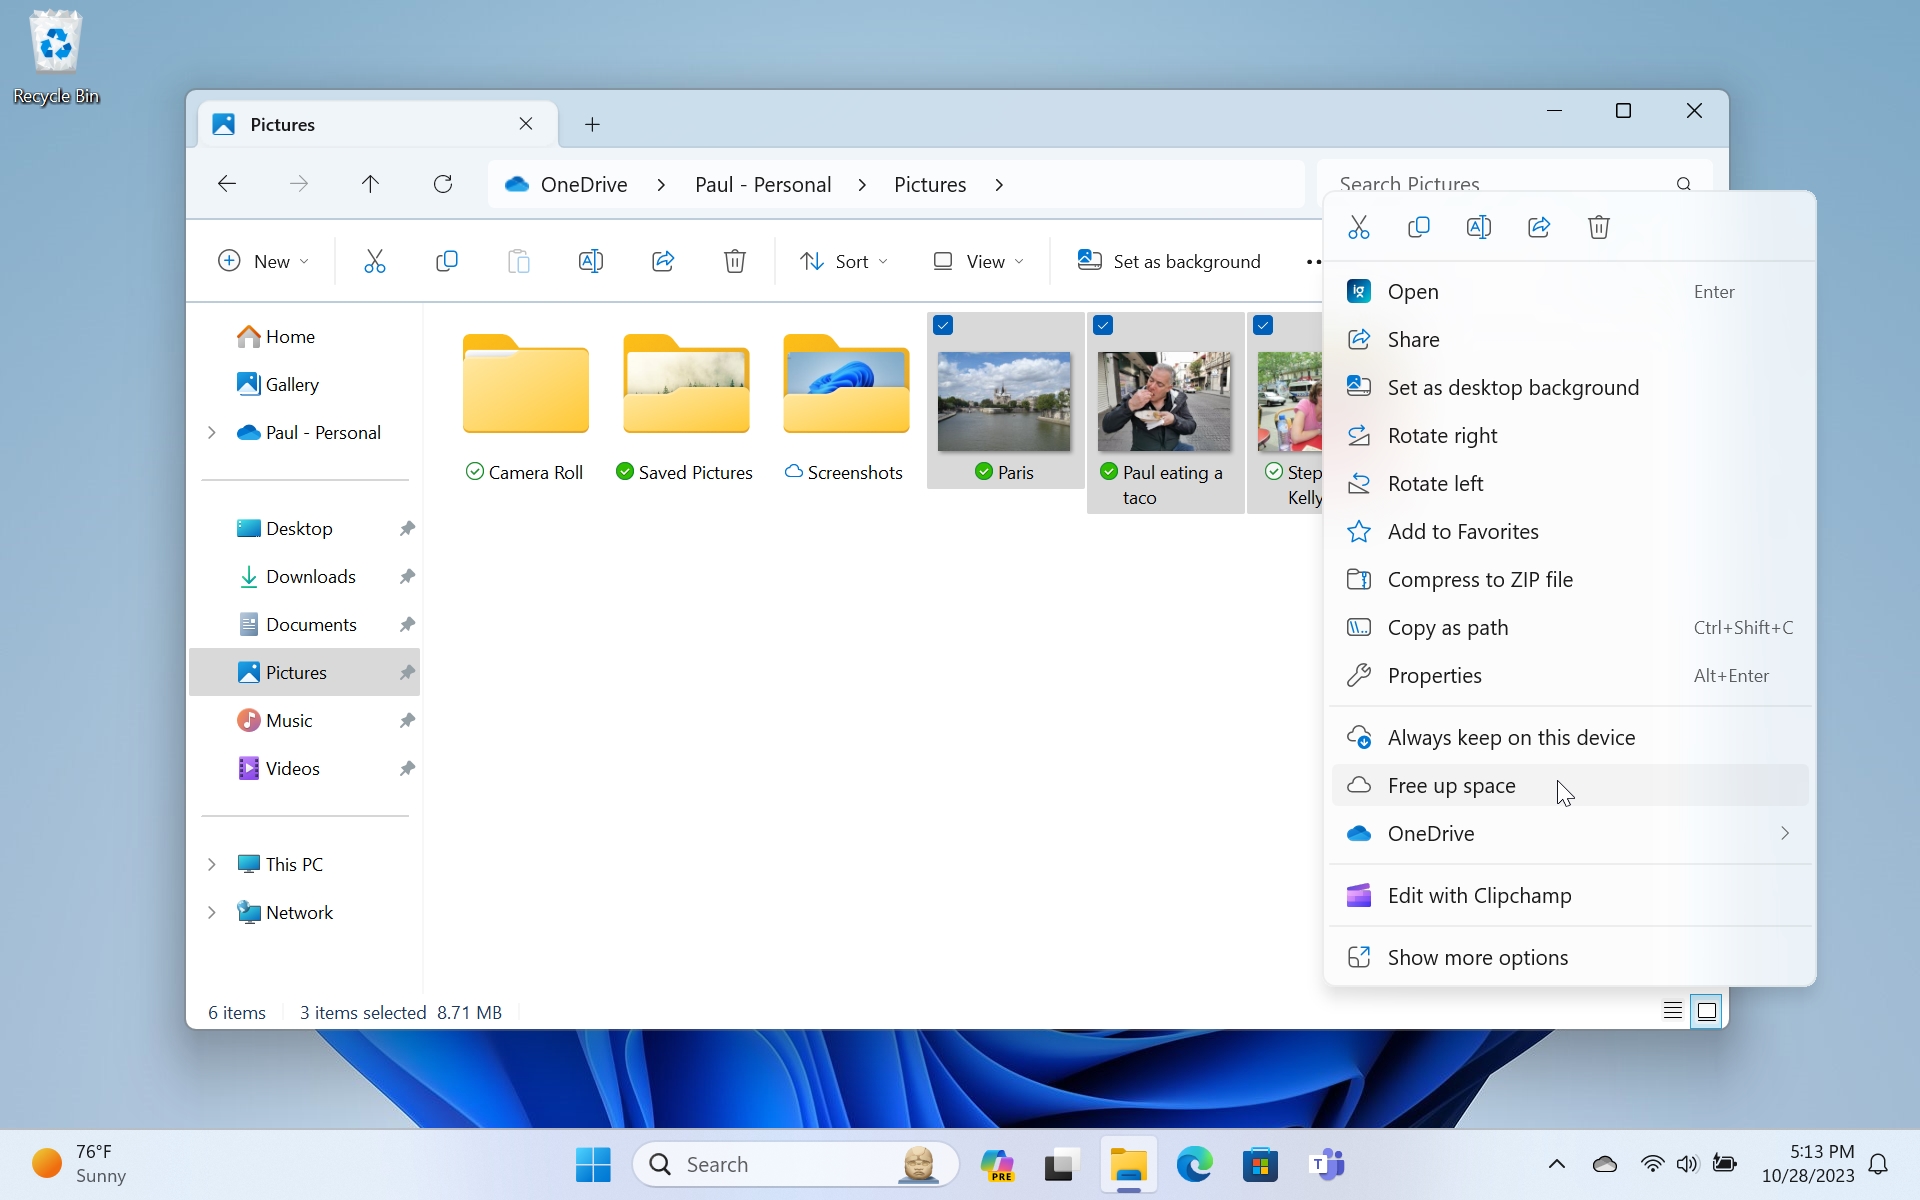
Task: Uncheck the Paris image checkbox
Action: (943, 325)
